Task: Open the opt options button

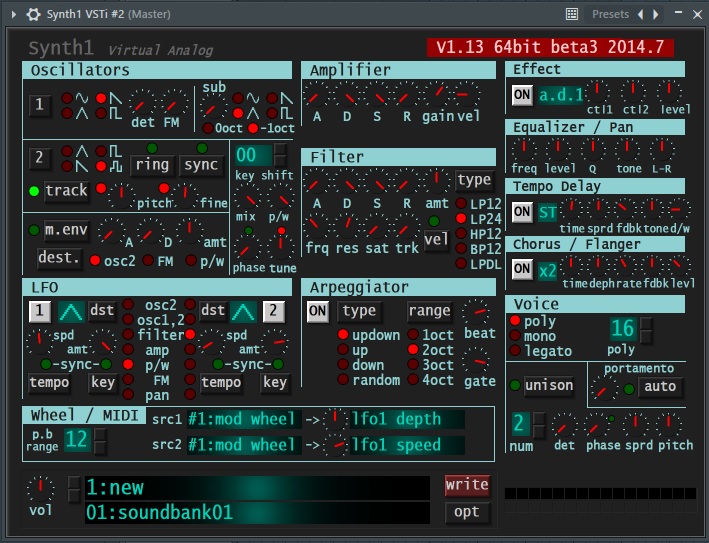Action: (467, 512)
